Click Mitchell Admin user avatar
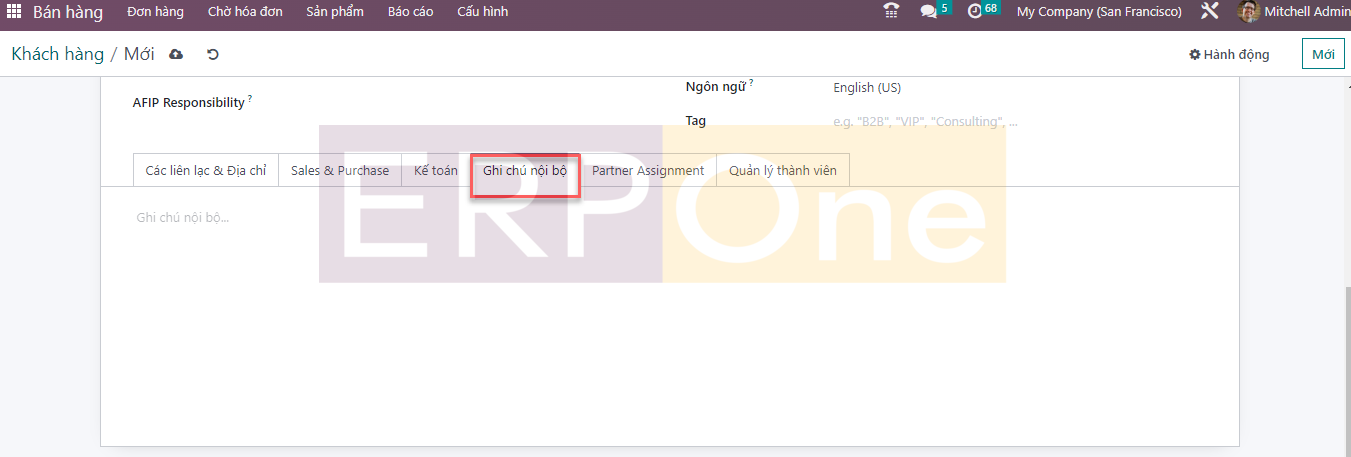Image resolution: width=1351 pixels, height=457 pixels. pyautogui.click(x=1249, y=12)
